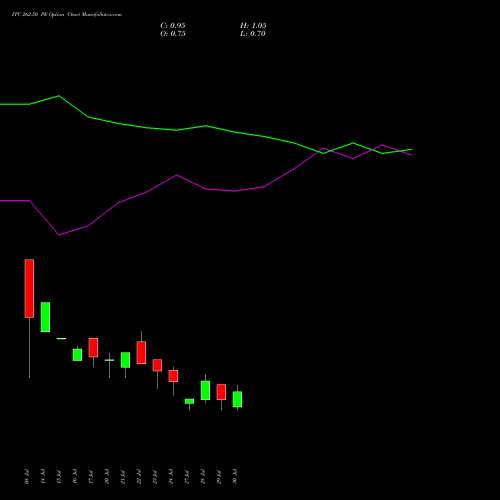Click the green indicator line
The image size is (500, 500).
coord(205,126)
